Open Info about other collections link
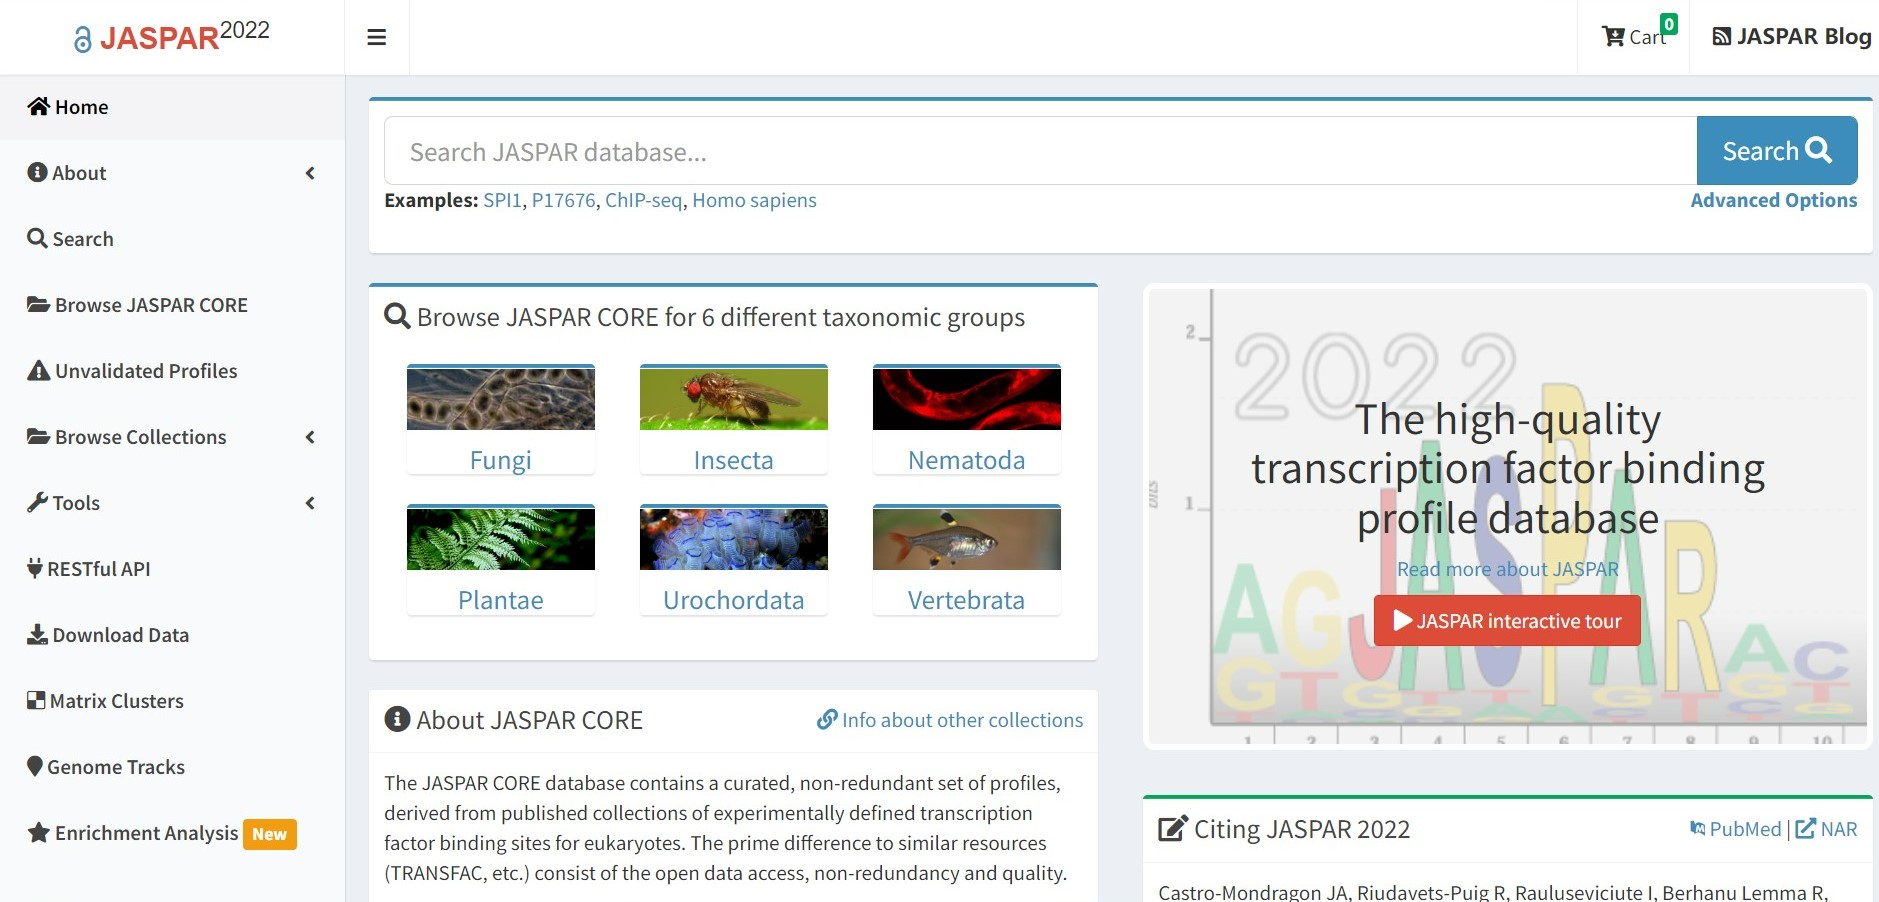Viewport: 1879px width, 902px height. 950,720
